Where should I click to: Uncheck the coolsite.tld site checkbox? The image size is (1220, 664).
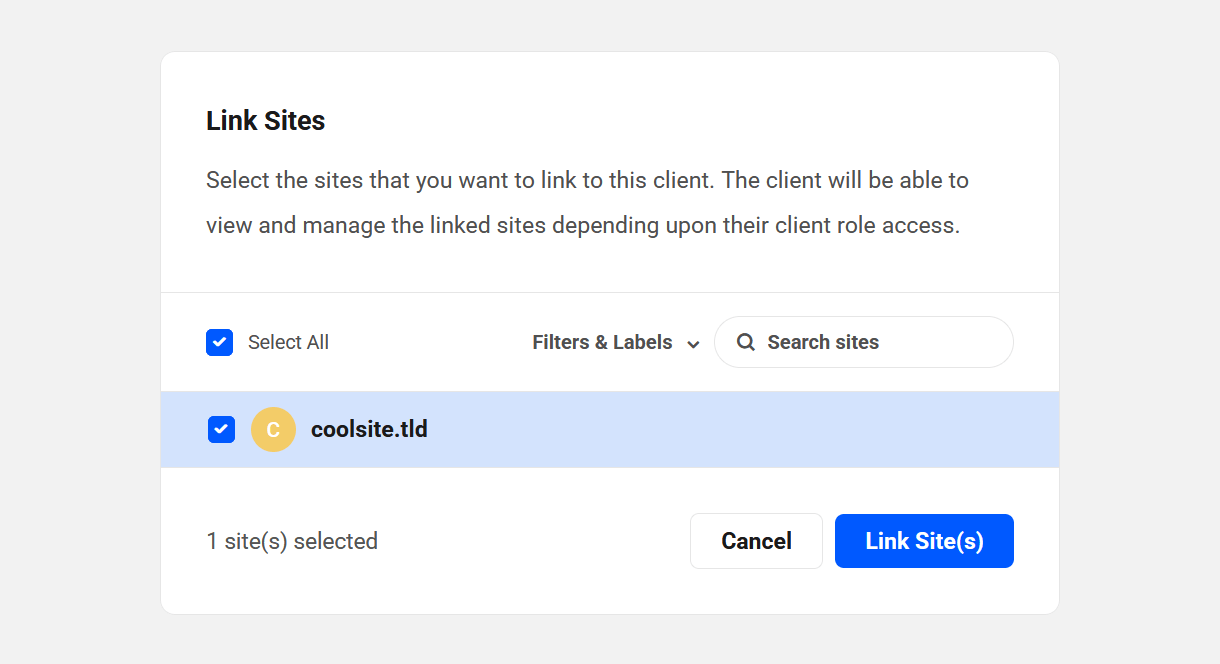(x=221, y=429)
